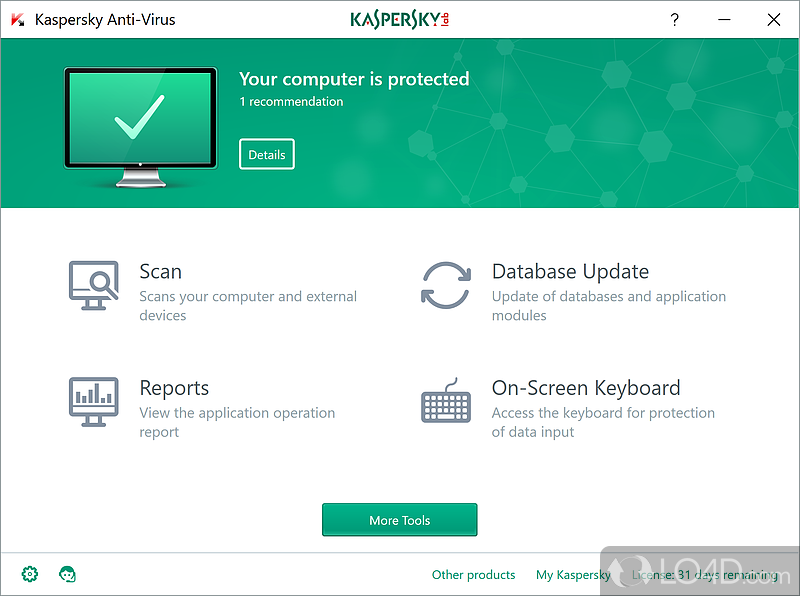This screenshot has height=596, width=800.
Task: Click the Database Update heading
Action: (570, 271)
